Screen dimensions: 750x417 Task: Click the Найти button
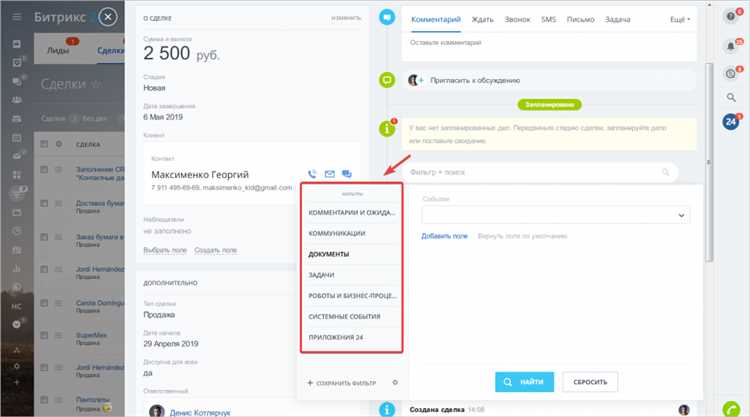point(524,382)
